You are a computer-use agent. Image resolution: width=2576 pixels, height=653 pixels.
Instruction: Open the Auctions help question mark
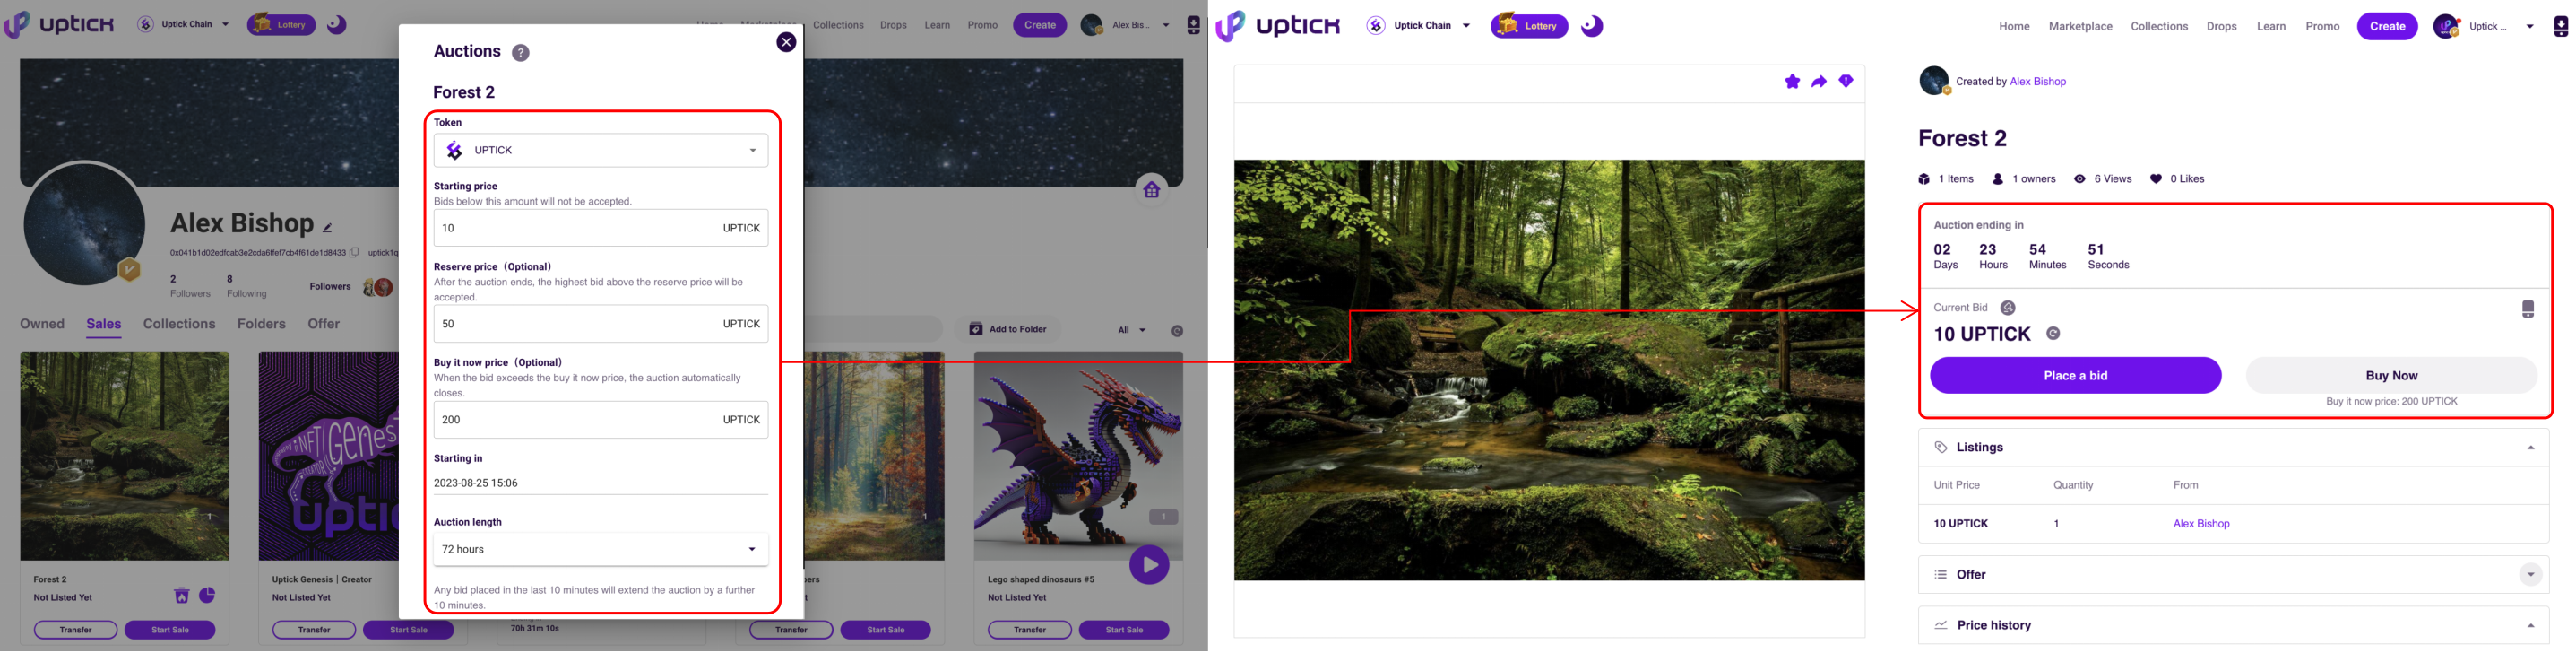tap(520, 53)
